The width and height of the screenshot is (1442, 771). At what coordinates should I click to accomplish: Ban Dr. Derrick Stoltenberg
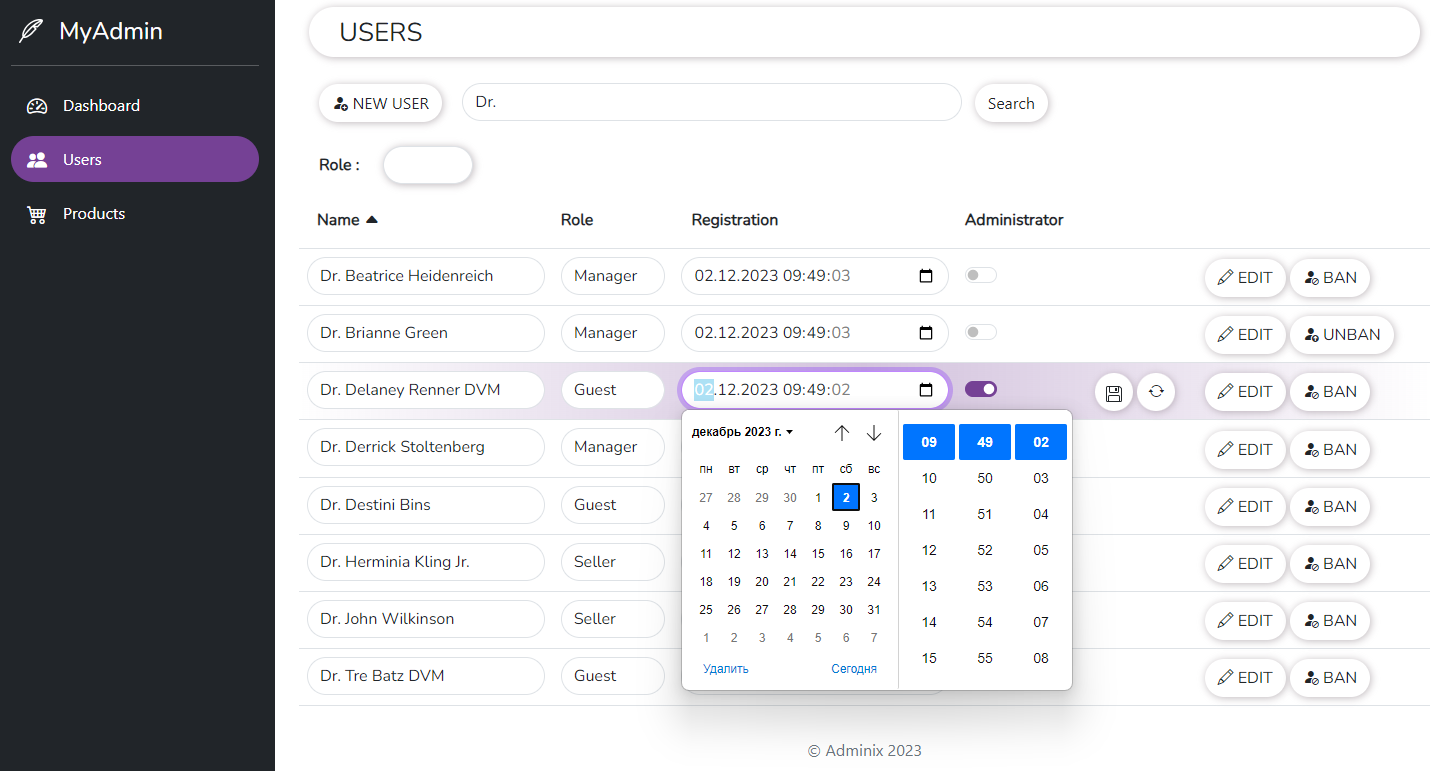click(1330, 450)
